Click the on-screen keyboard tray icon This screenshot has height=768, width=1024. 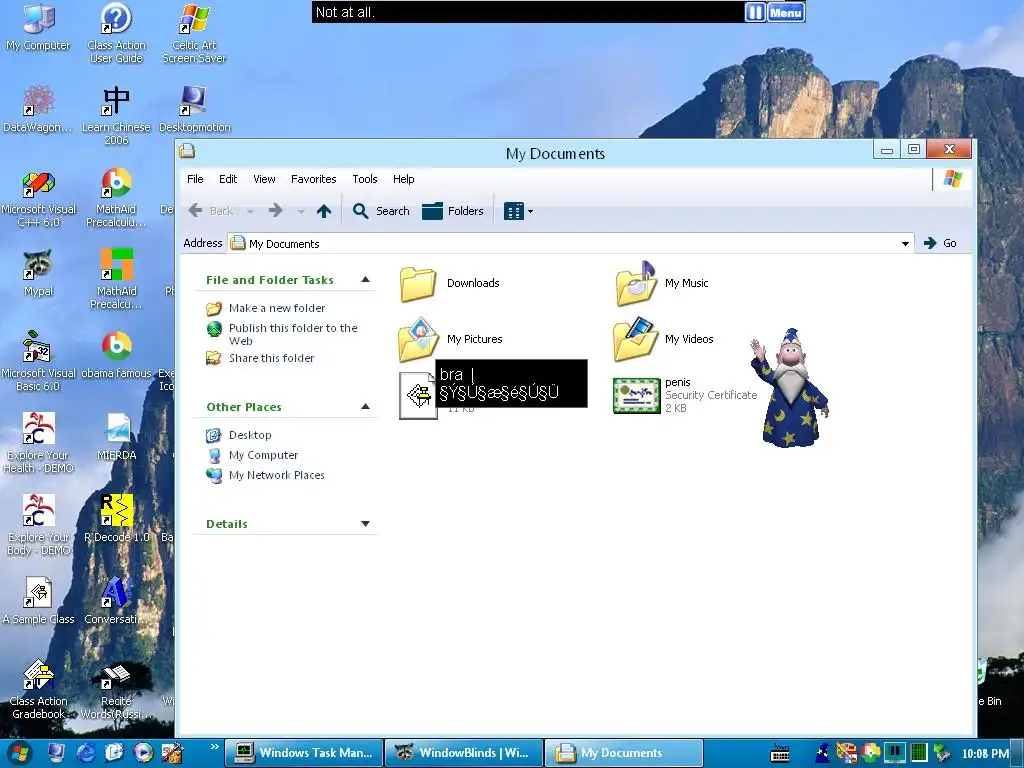(x=780, y=754)
